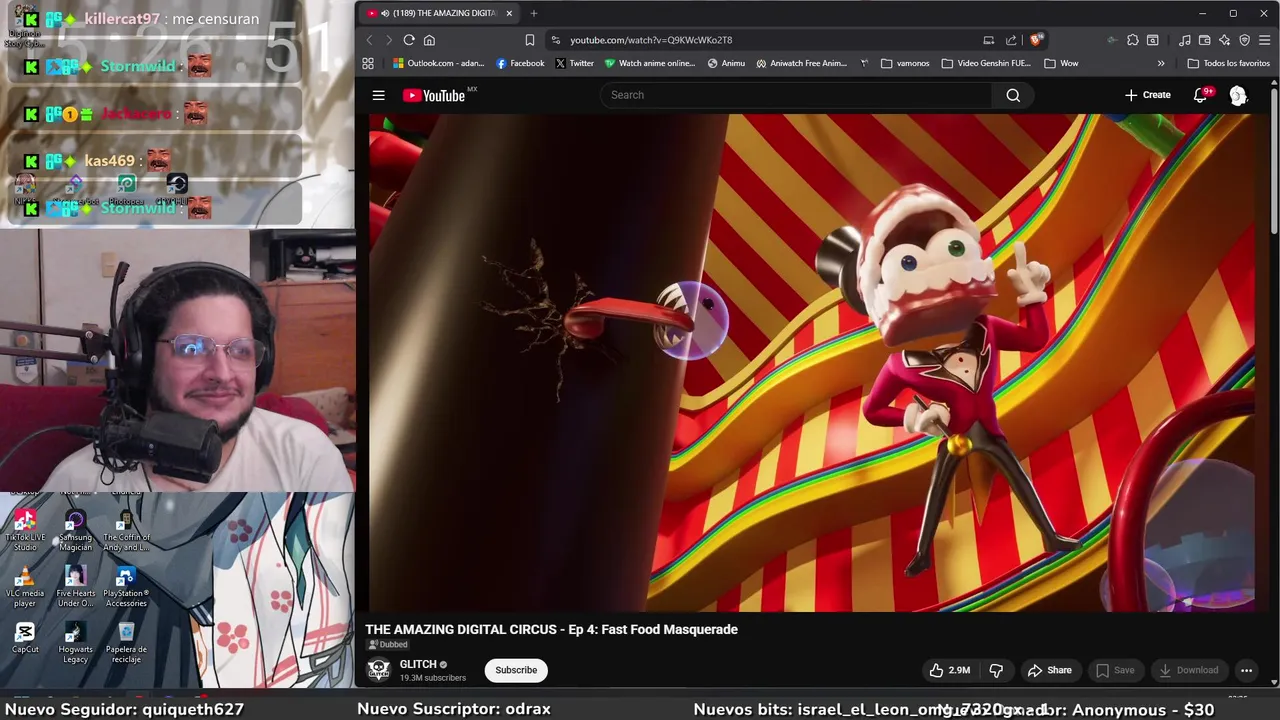Open the Twitter bookmark

(574, 63)
